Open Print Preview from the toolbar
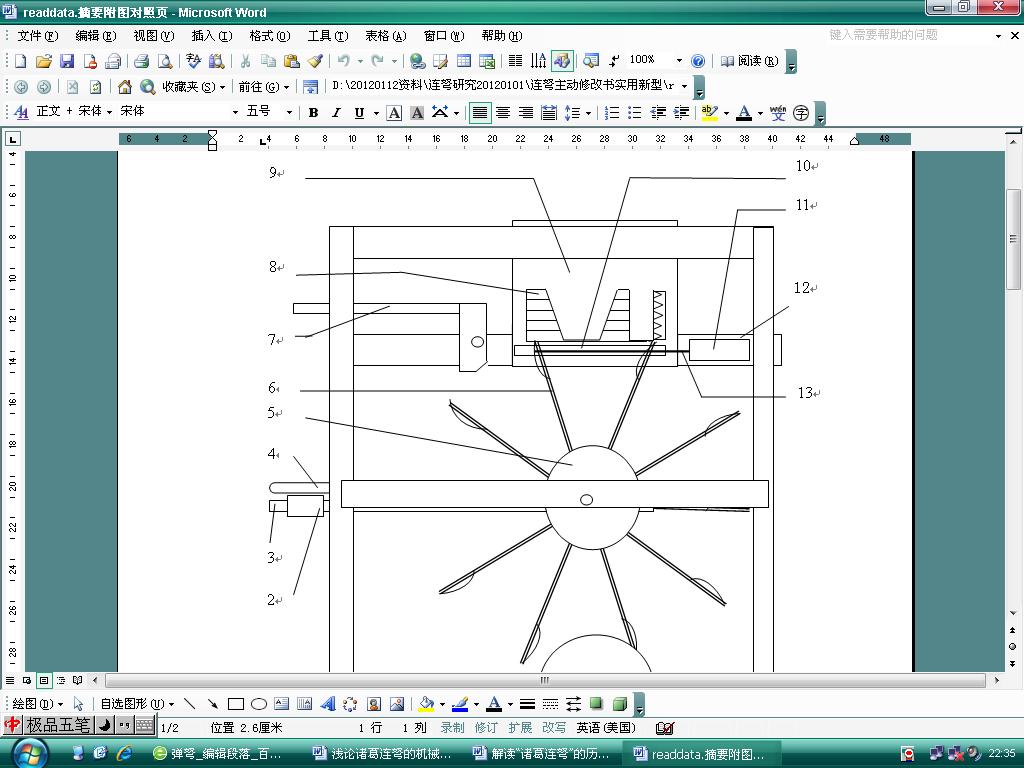The height and width of the screenshot is (768, 1024). [164, 61]
